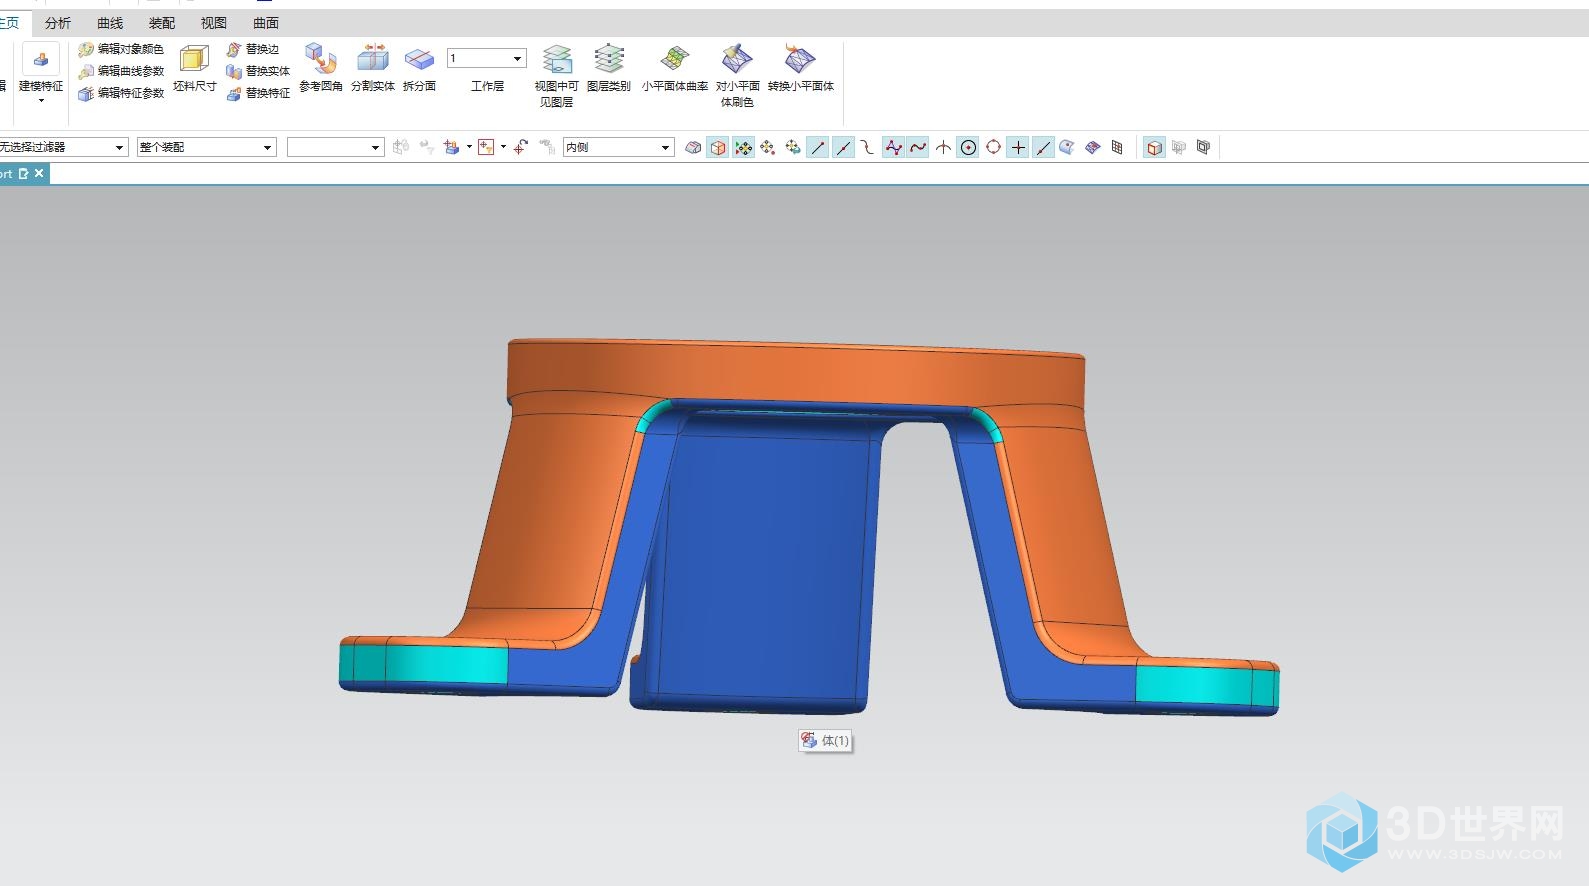Click the last double-box icon on toolbar
Image resolution: width=1589 pixels, height=886 pixels.
click(1204, 147)
